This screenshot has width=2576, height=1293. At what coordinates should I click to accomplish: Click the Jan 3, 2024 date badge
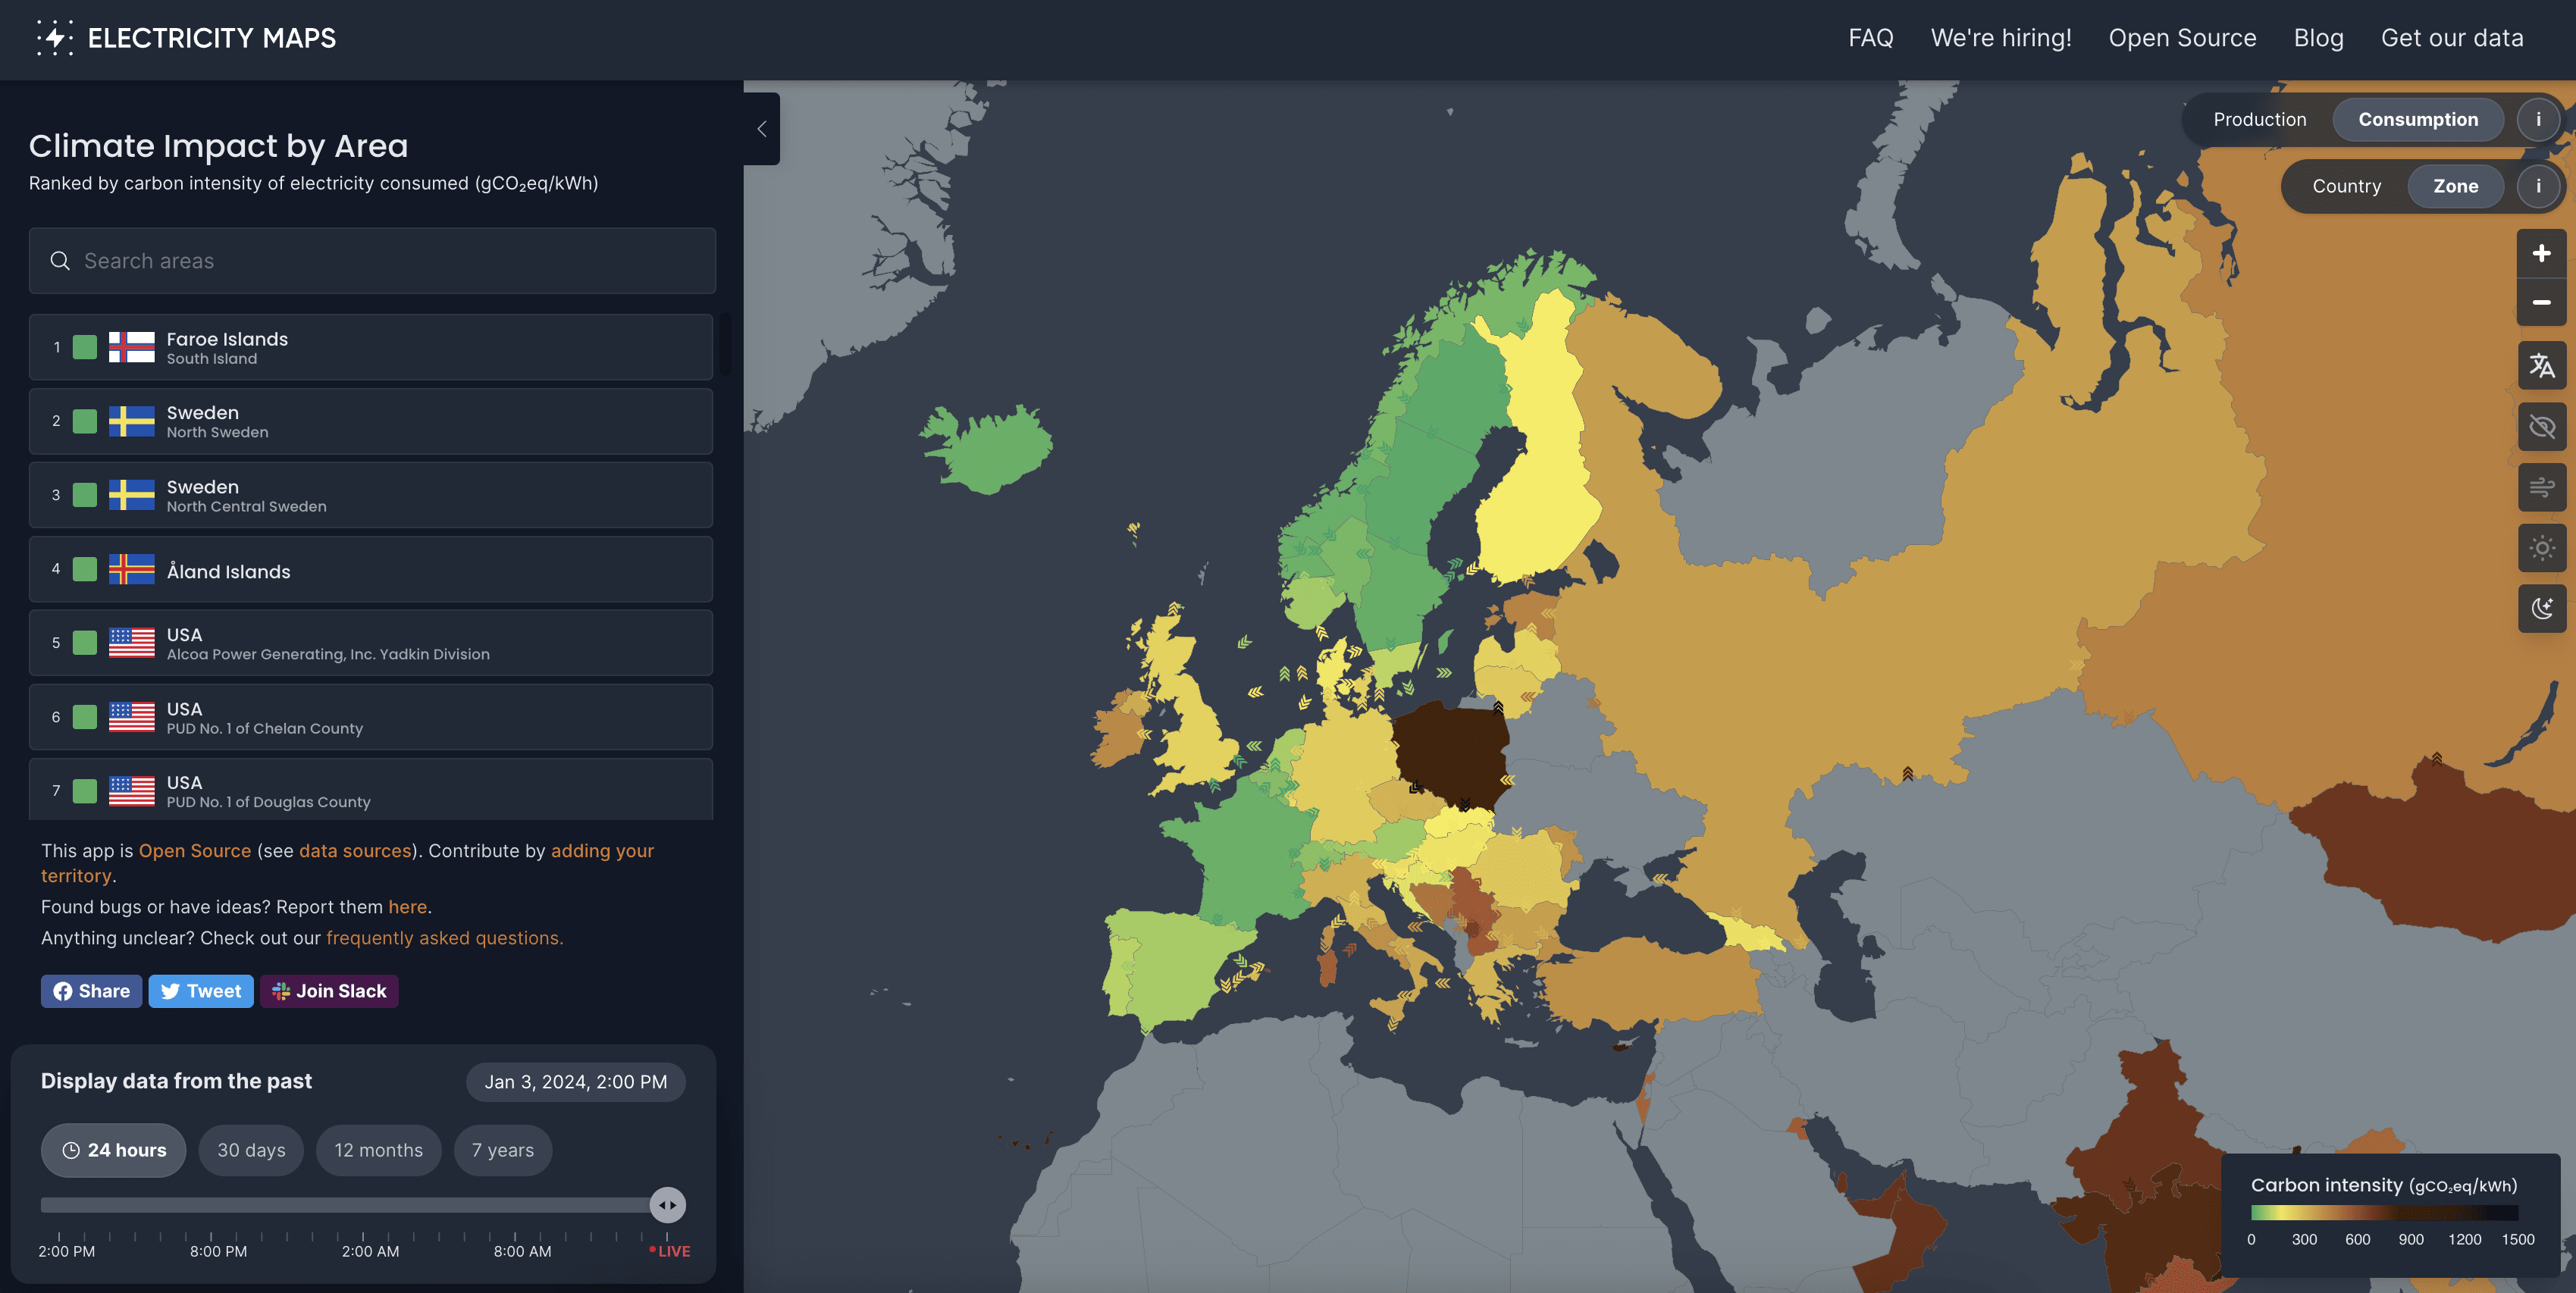(576, 1082)
